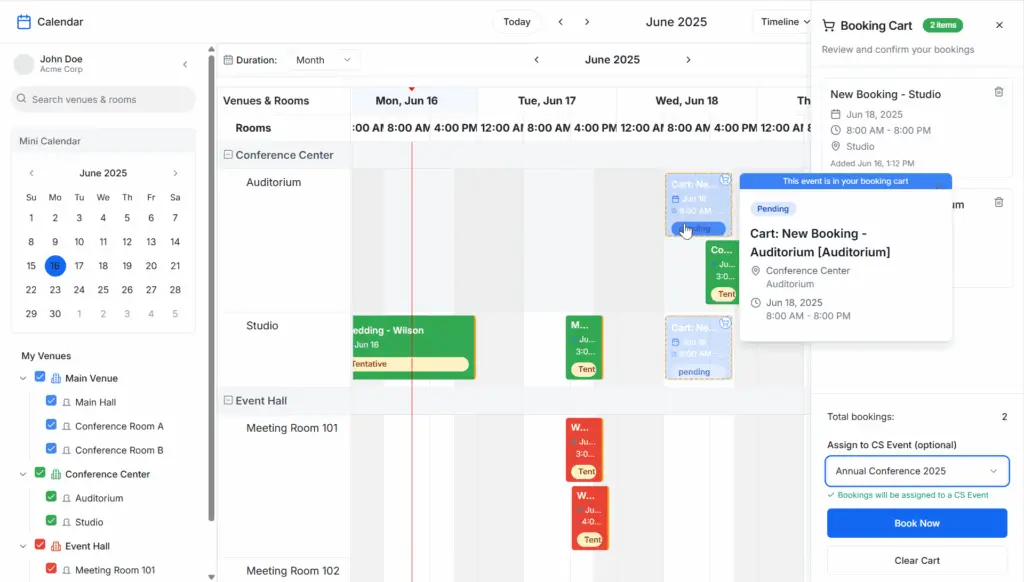Click the Today button
Image resolution: width=1024 pixels, height=582 pixels.
pyautogui.click(x=517, y=22)
